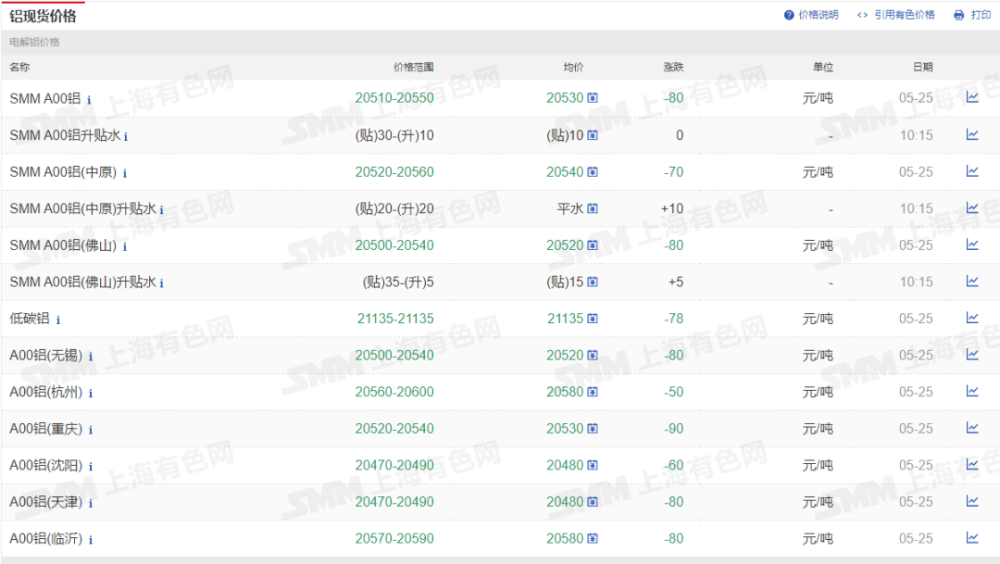Screen dimensions: 1000x564
Task: Click calendar icon beside A00铝(重庆) average
Action: (x=592, y=428)
